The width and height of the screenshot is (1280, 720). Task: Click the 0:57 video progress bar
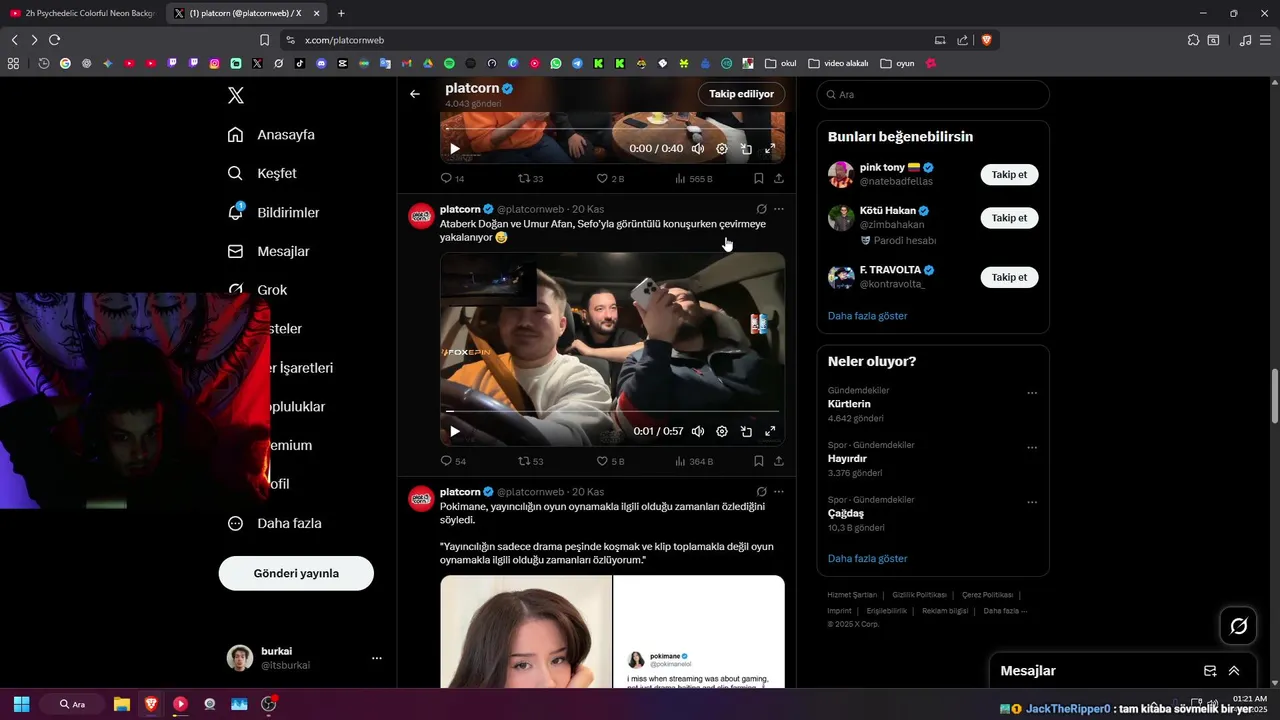[612, 411]
